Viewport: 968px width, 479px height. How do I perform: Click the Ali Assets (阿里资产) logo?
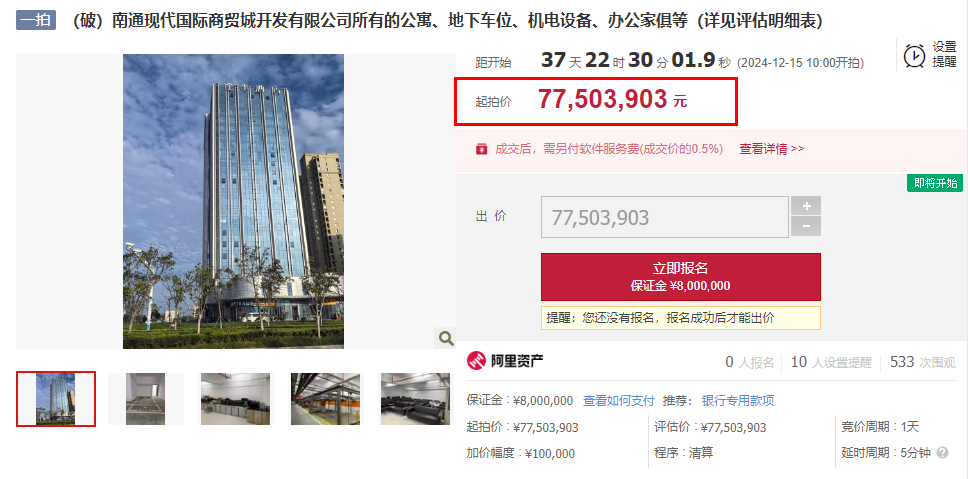505,360
